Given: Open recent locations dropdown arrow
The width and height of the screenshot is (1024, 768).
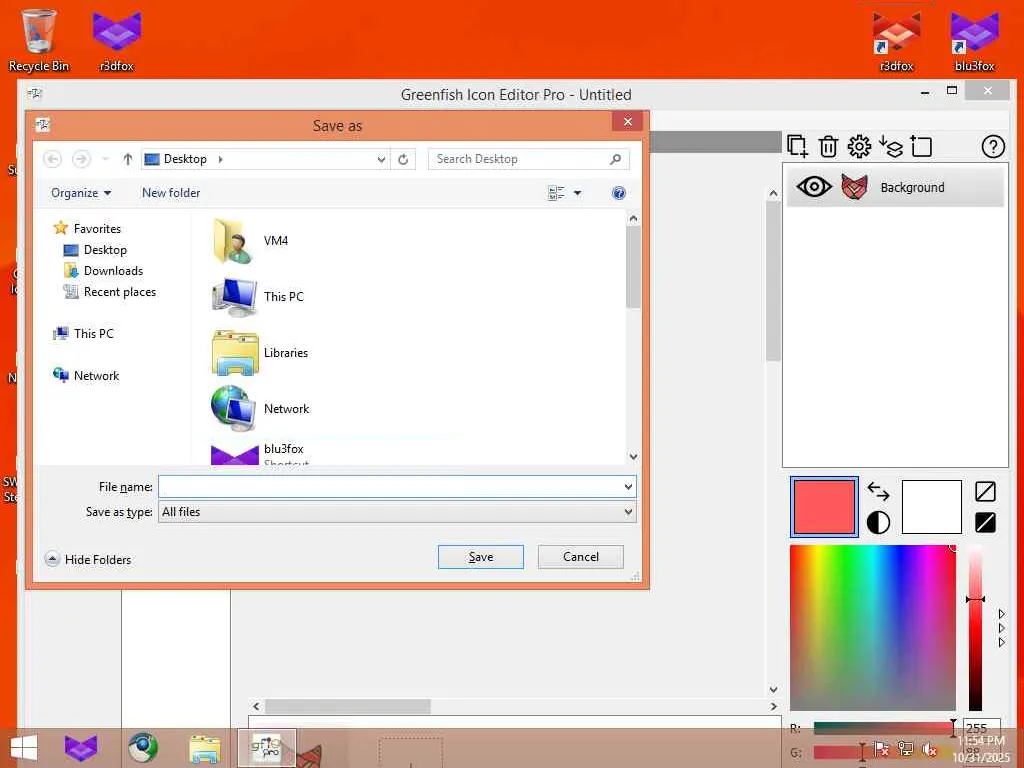Looking at the screenshot, I should pos(105,159).
